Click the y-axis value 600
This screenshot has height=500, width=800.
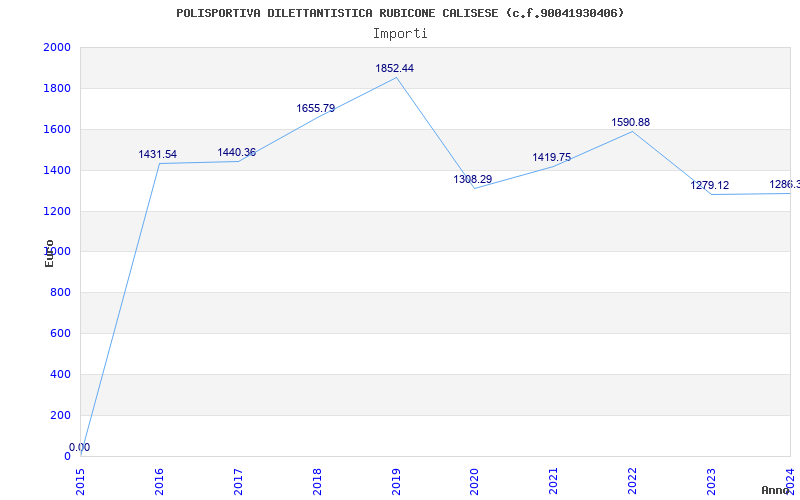61,333
